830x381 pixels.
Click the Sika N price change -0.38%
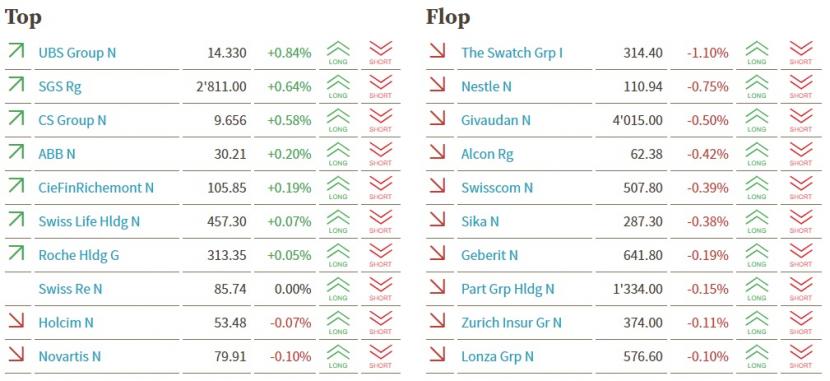[x=707, y=222]
